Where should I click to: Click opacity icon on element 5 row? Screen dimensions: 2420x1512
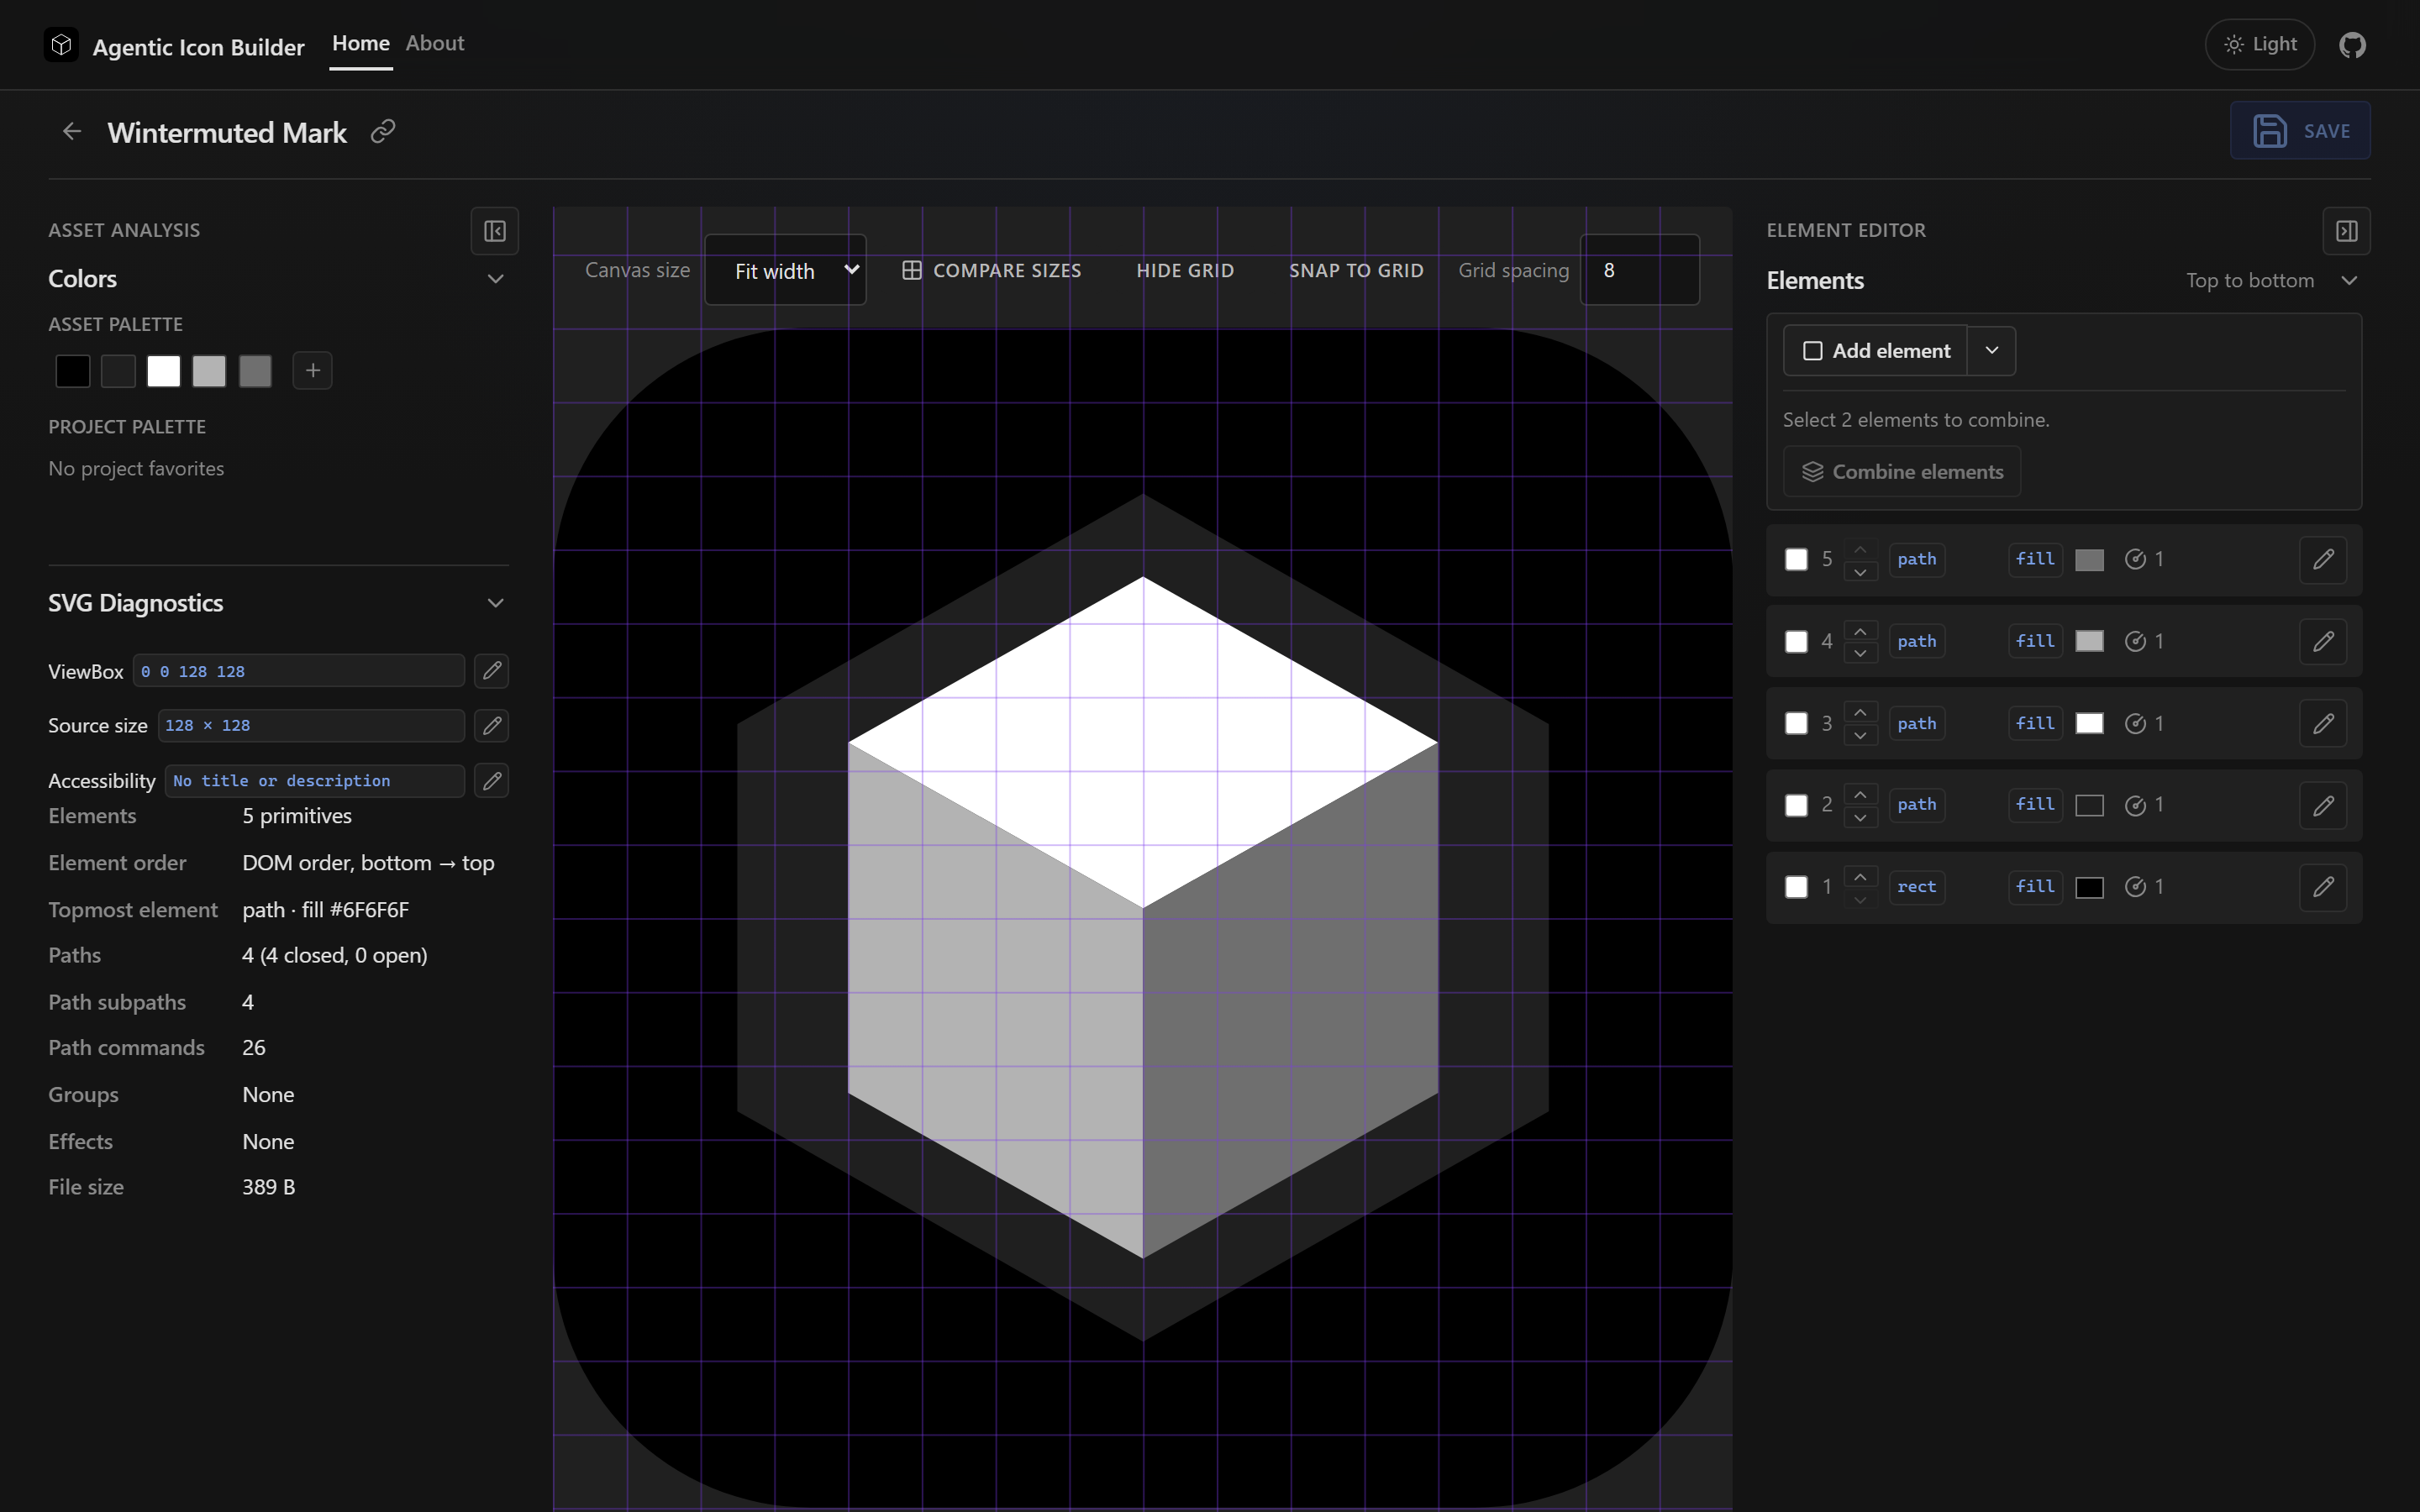pos(2135,559)
